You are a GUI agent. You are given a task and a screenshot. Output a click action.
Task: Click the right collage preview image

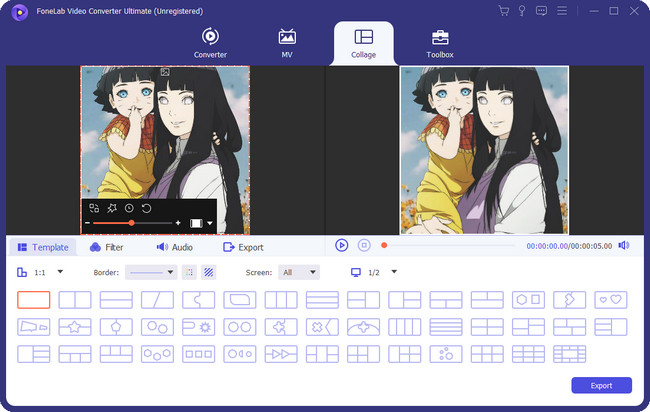[x=484, y=150]
